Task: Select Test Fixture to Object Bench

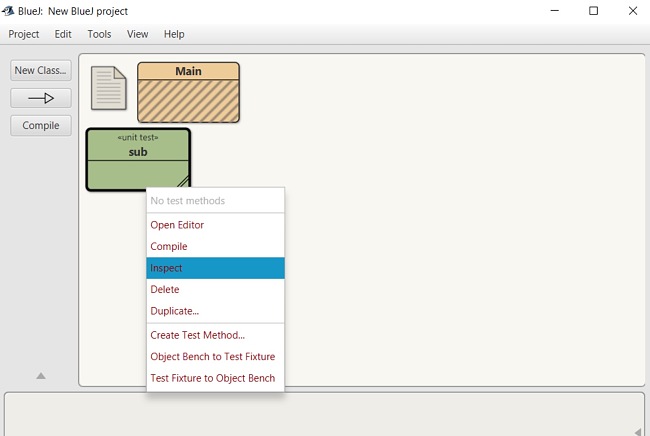Action: tap(216, 378)
